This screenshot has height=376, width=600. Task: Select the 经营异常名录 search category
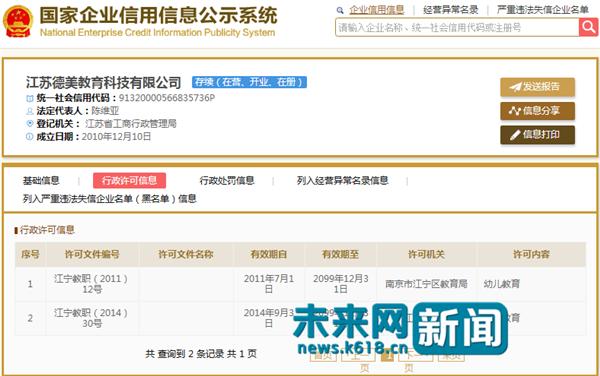(x=450, y=10)
